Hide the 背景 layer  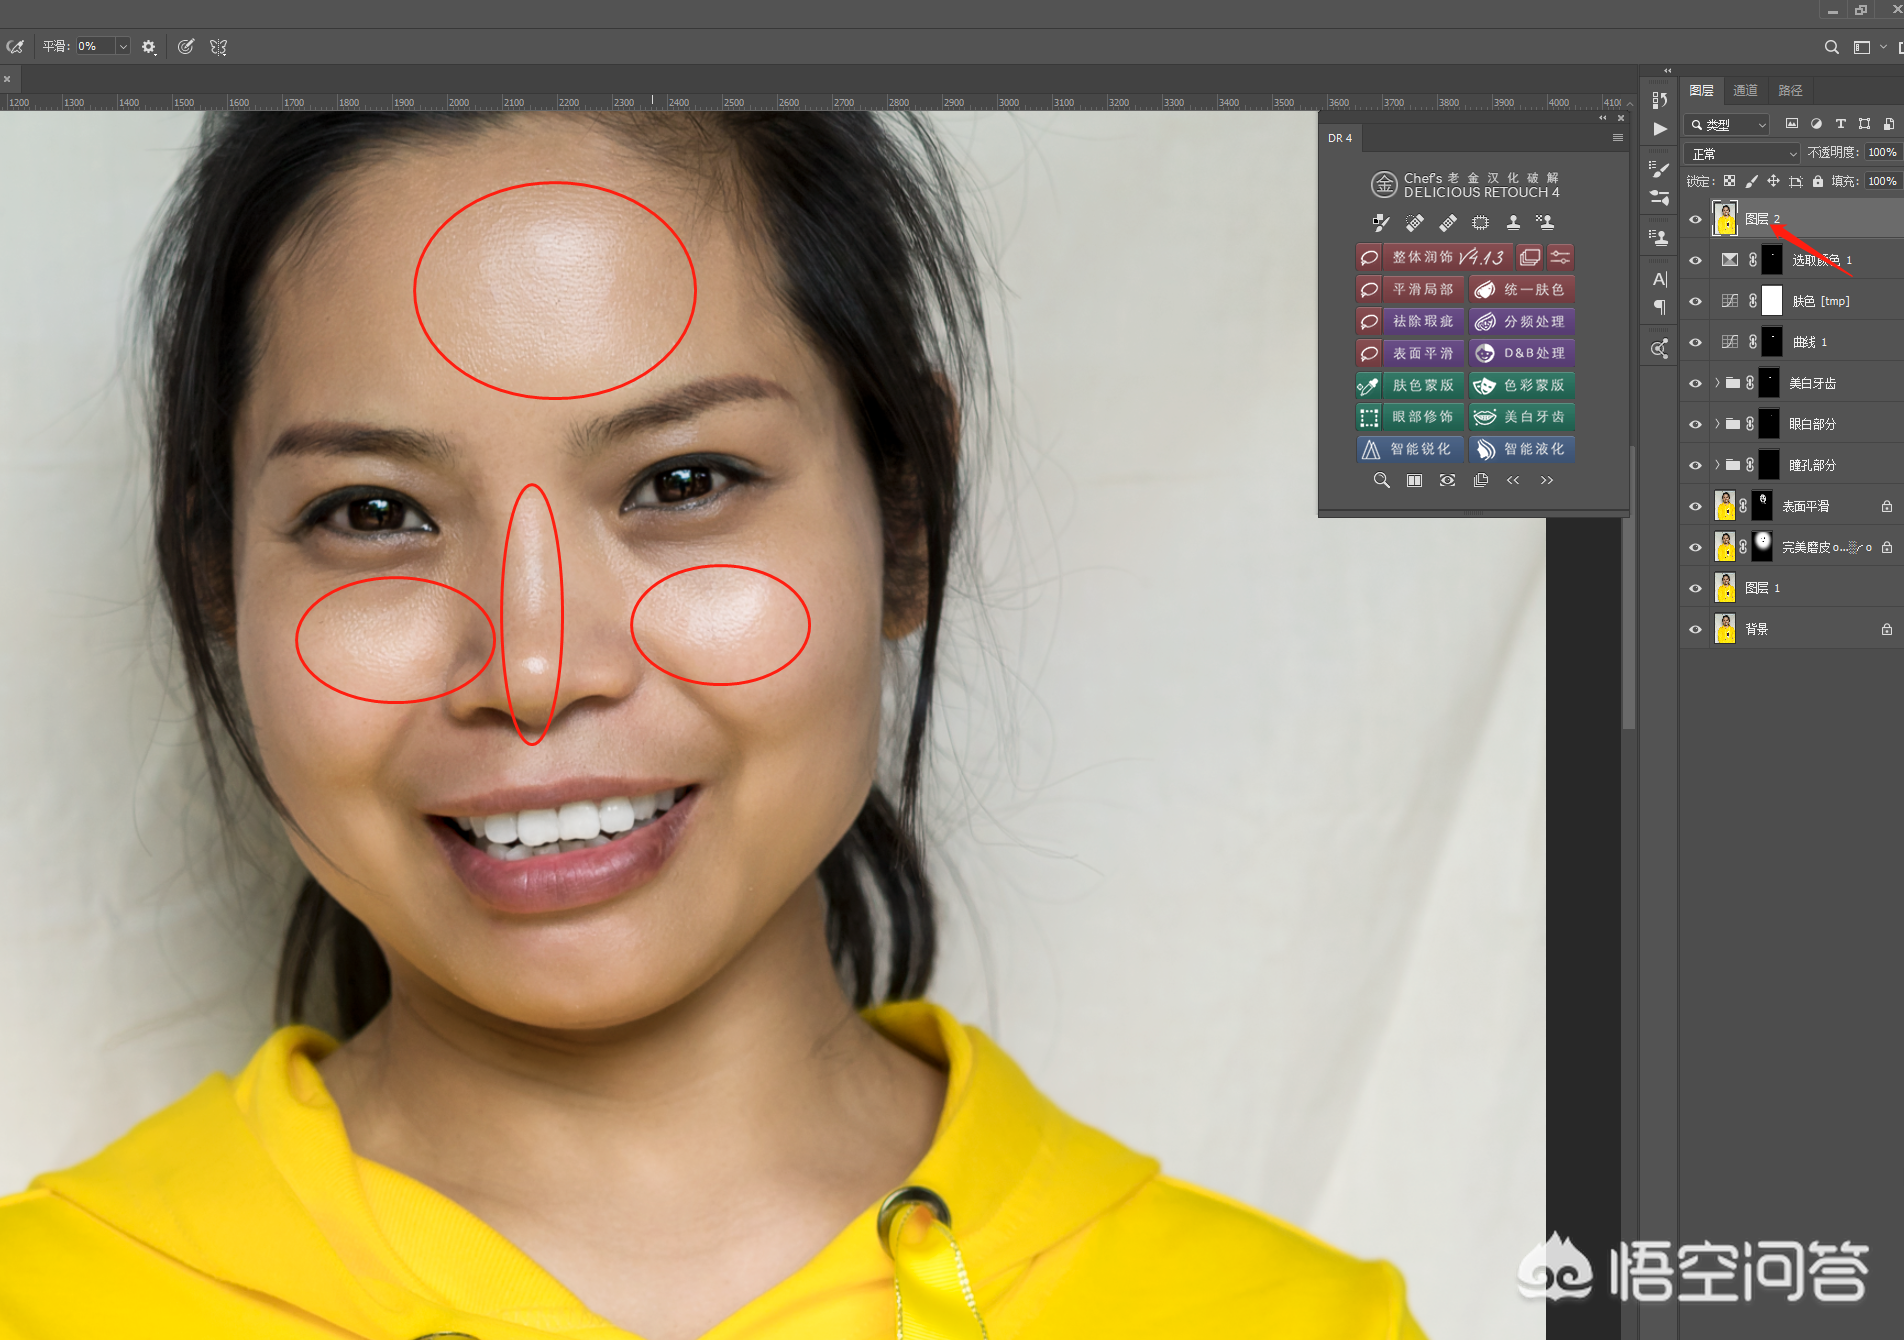1695,629
